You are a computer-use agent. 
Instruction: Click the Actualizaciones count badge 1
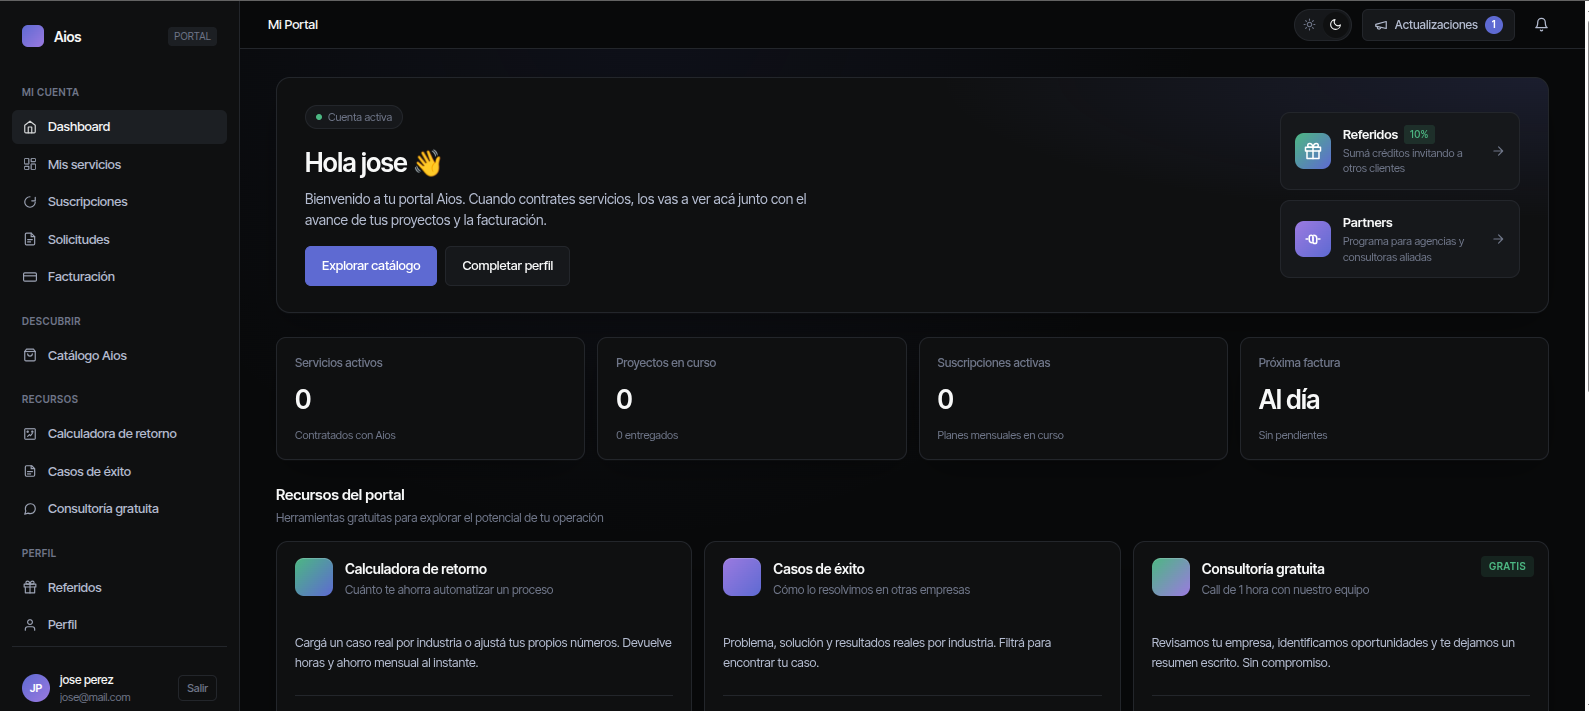(x=1494, y=25)
